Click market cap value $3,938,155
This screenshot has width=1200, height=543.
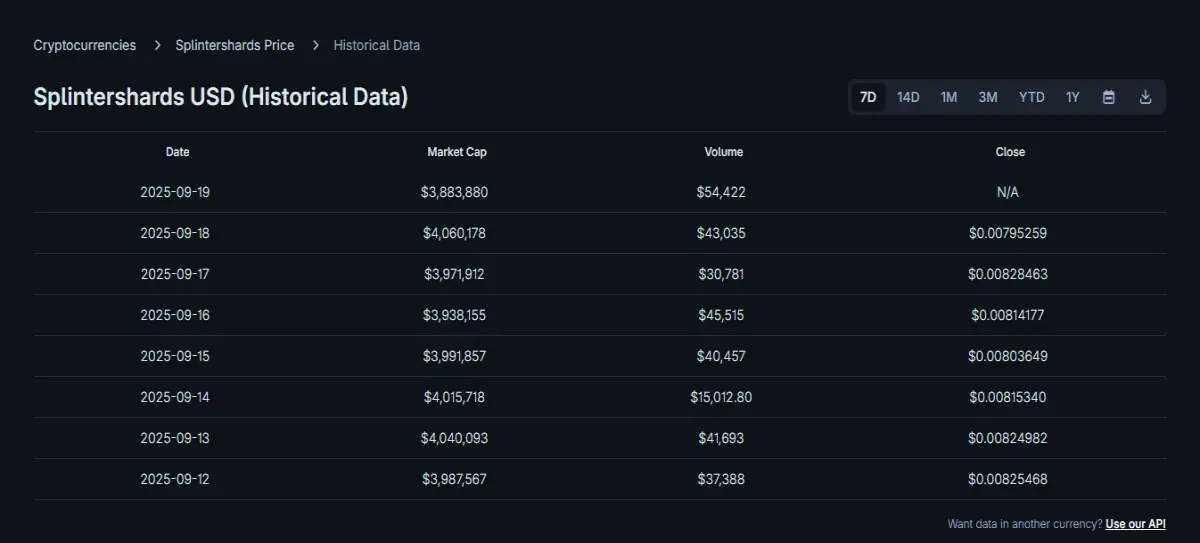(x=455, y=315)
